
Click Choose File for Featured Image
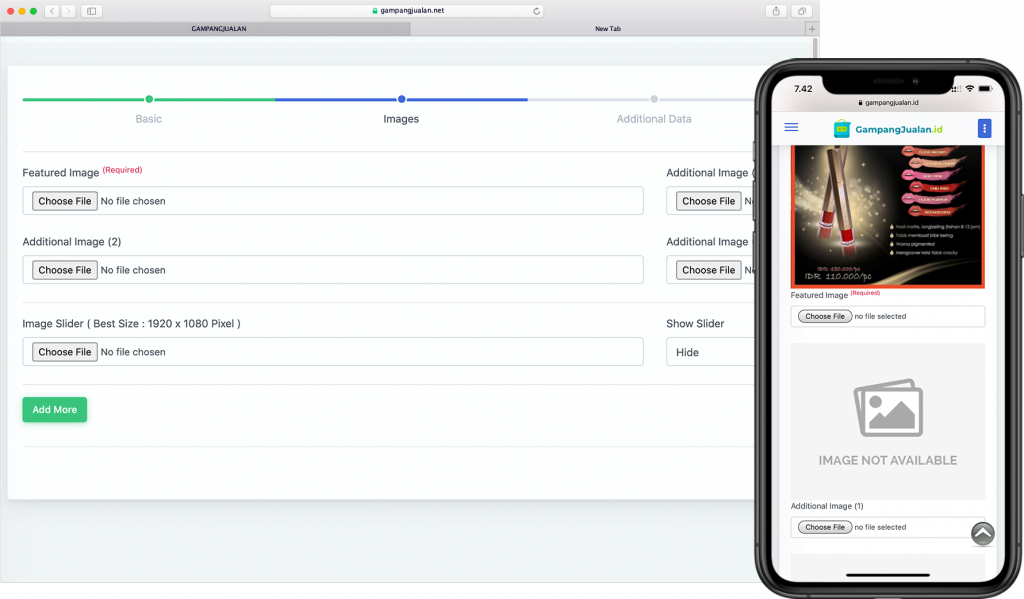coord(65,201)
